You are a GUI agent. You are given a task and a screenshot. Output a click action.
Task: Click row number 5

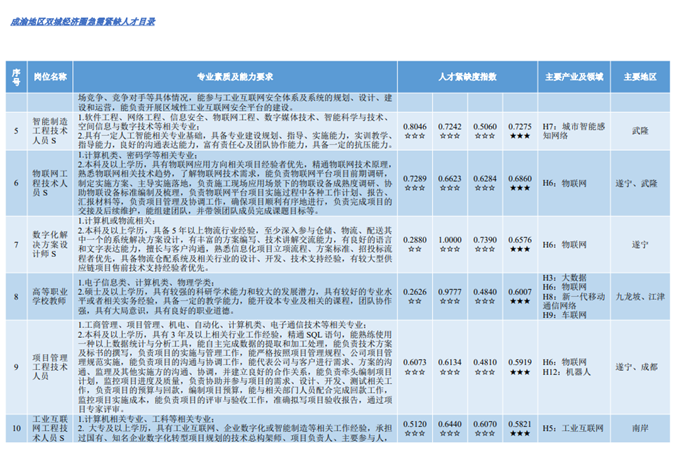pyautogui.click(x=16, y=131)
